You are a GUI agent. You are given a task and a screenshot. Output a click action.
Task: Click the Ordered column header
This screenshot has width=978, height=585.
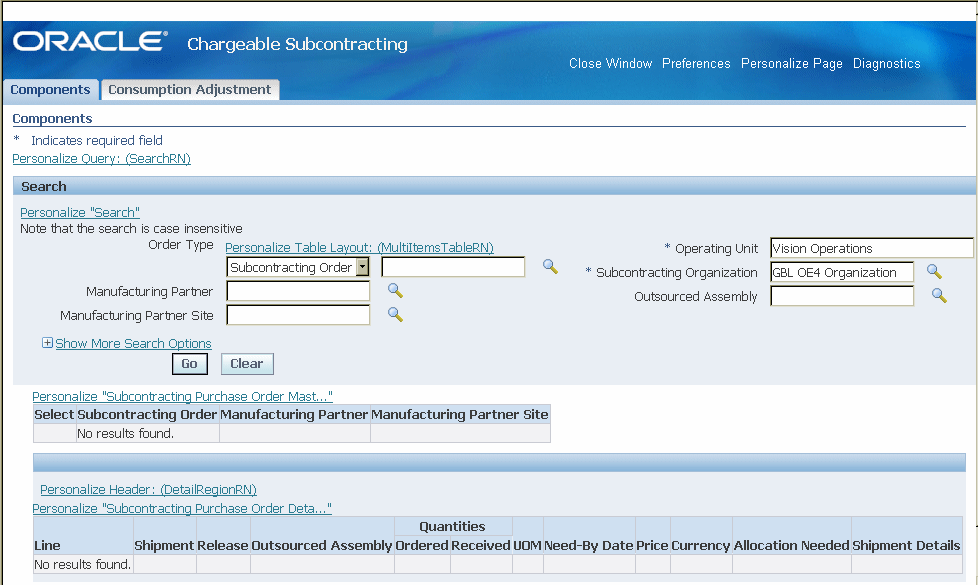(422, 545)
